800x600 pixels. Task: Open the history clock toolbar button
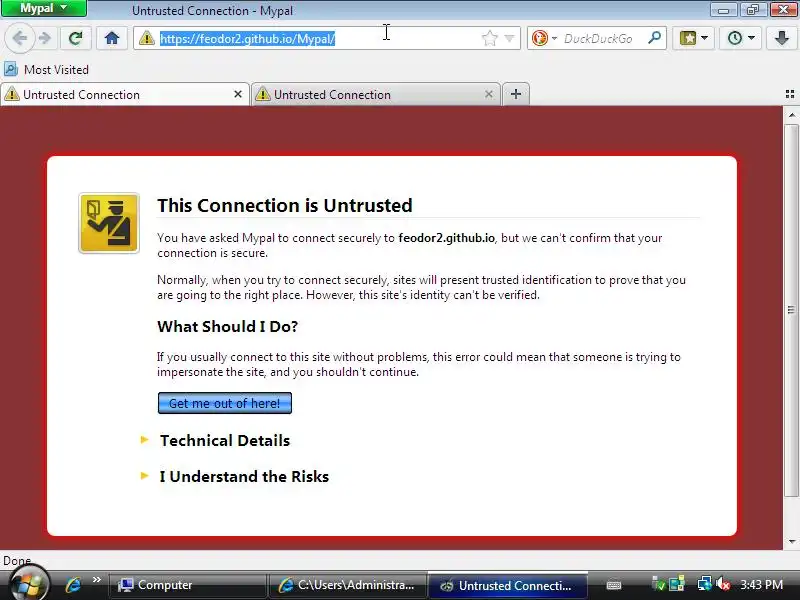pos(735,38)
